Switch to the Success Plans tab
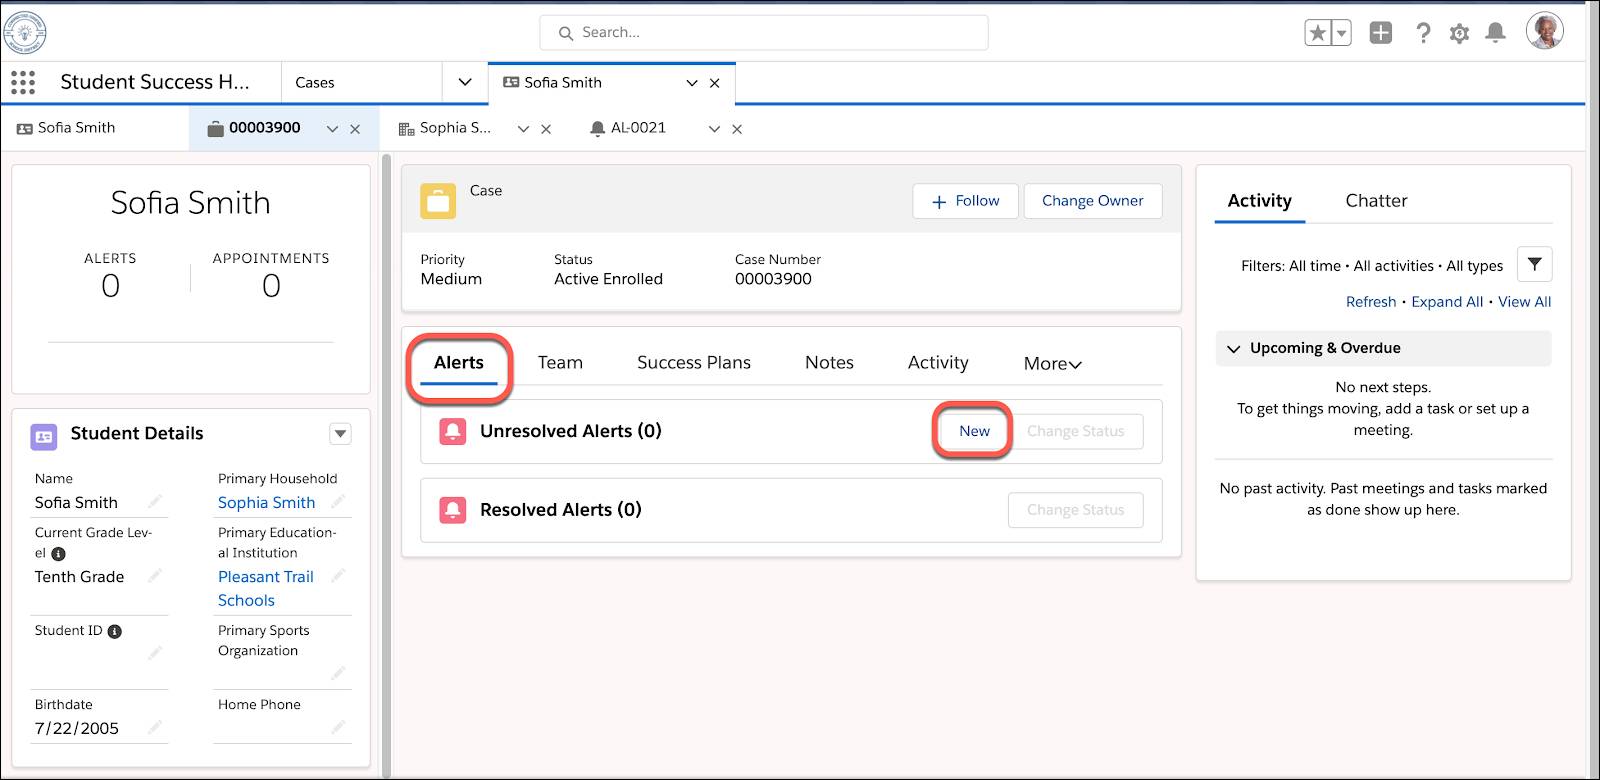 pyautogui.click(x=694, y=363)
